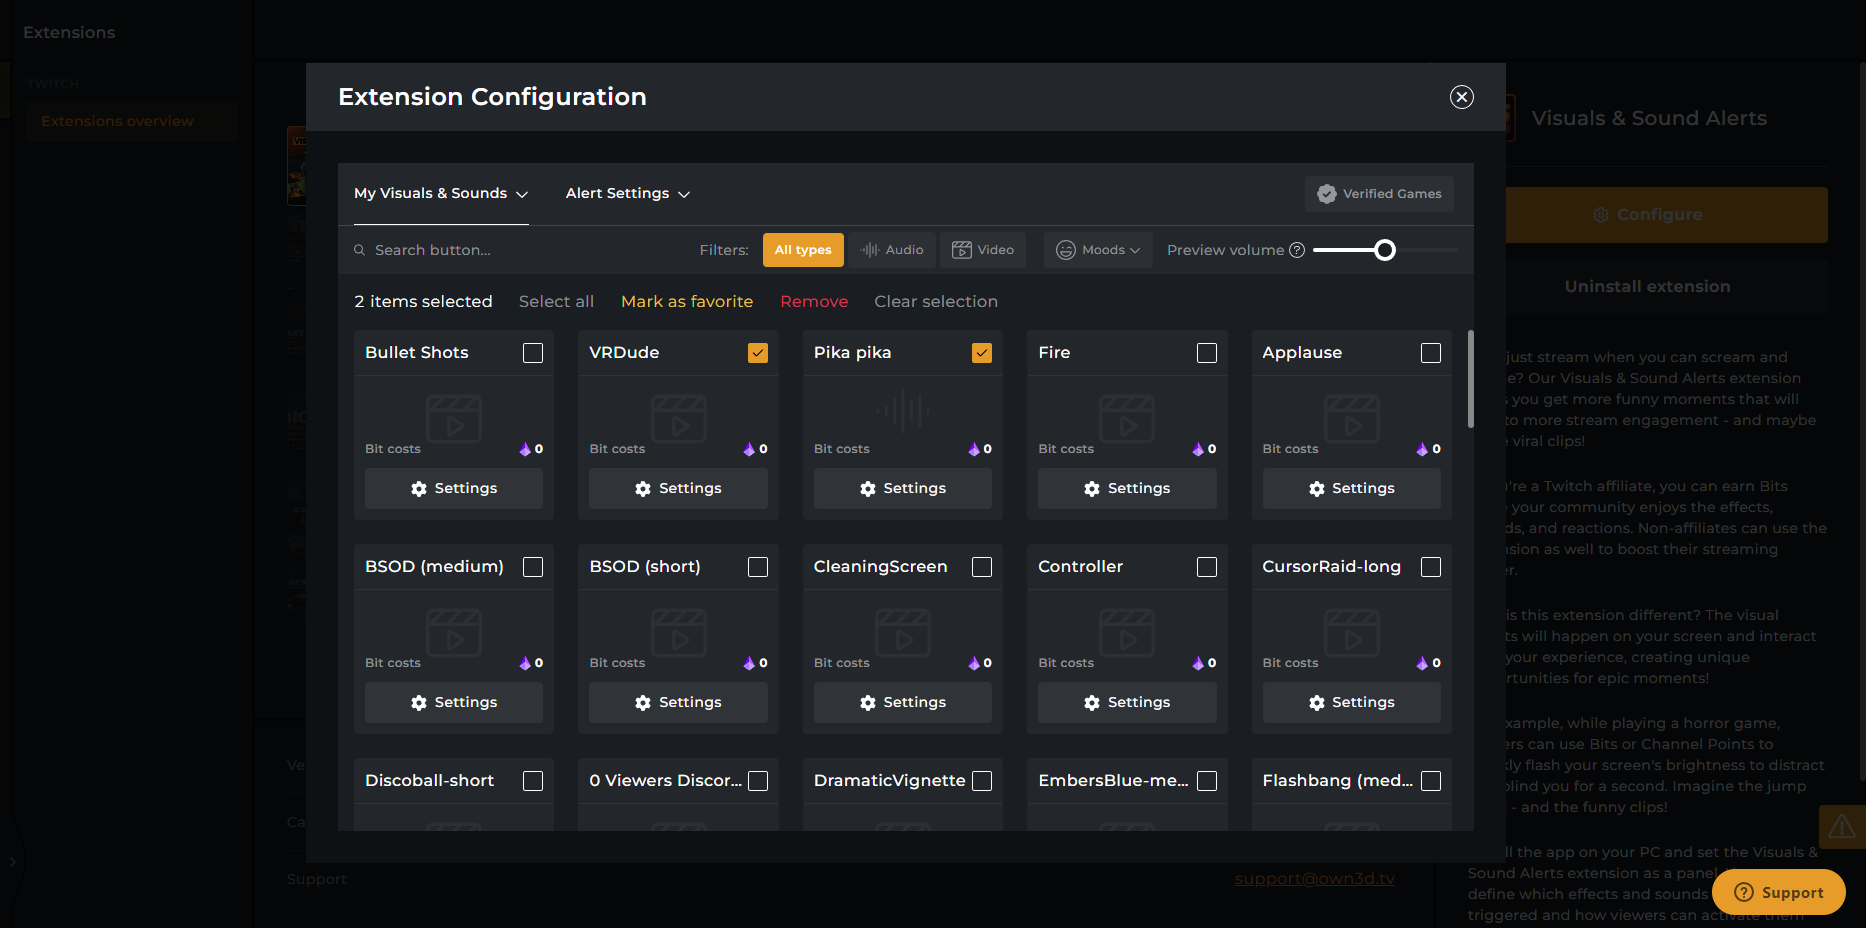This screenshot has height=928, width=1866.
Task: Click the Verified Games button
Action: point(1379,194)
